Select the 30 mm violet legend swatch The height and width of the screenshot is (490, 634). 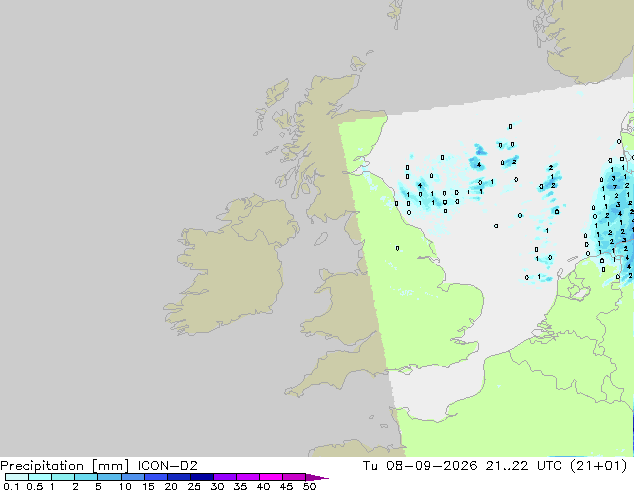[x=225, y=477]
